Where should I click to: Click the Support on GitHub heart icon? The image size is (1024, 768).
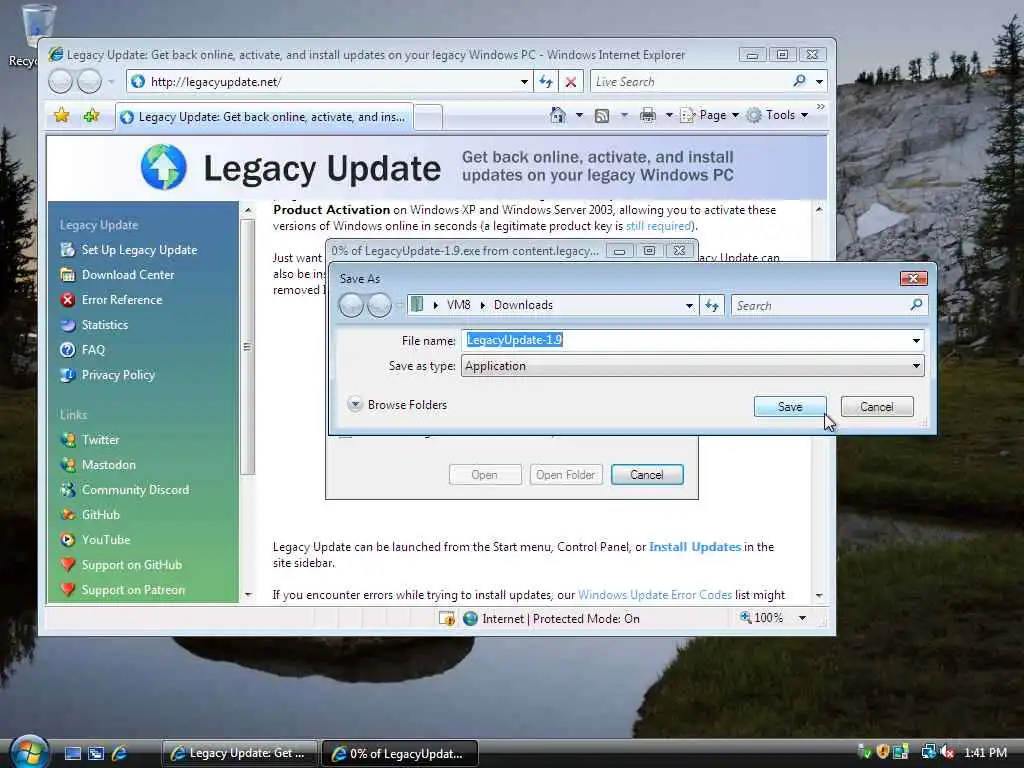coord(67,564)
